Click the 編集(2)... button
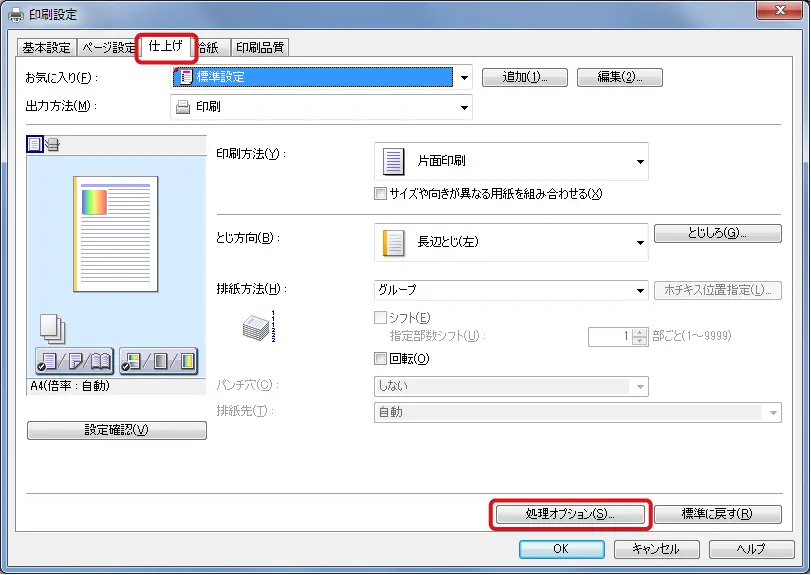Viewport: 811px width, 575px height. click(x=620, y=78)
